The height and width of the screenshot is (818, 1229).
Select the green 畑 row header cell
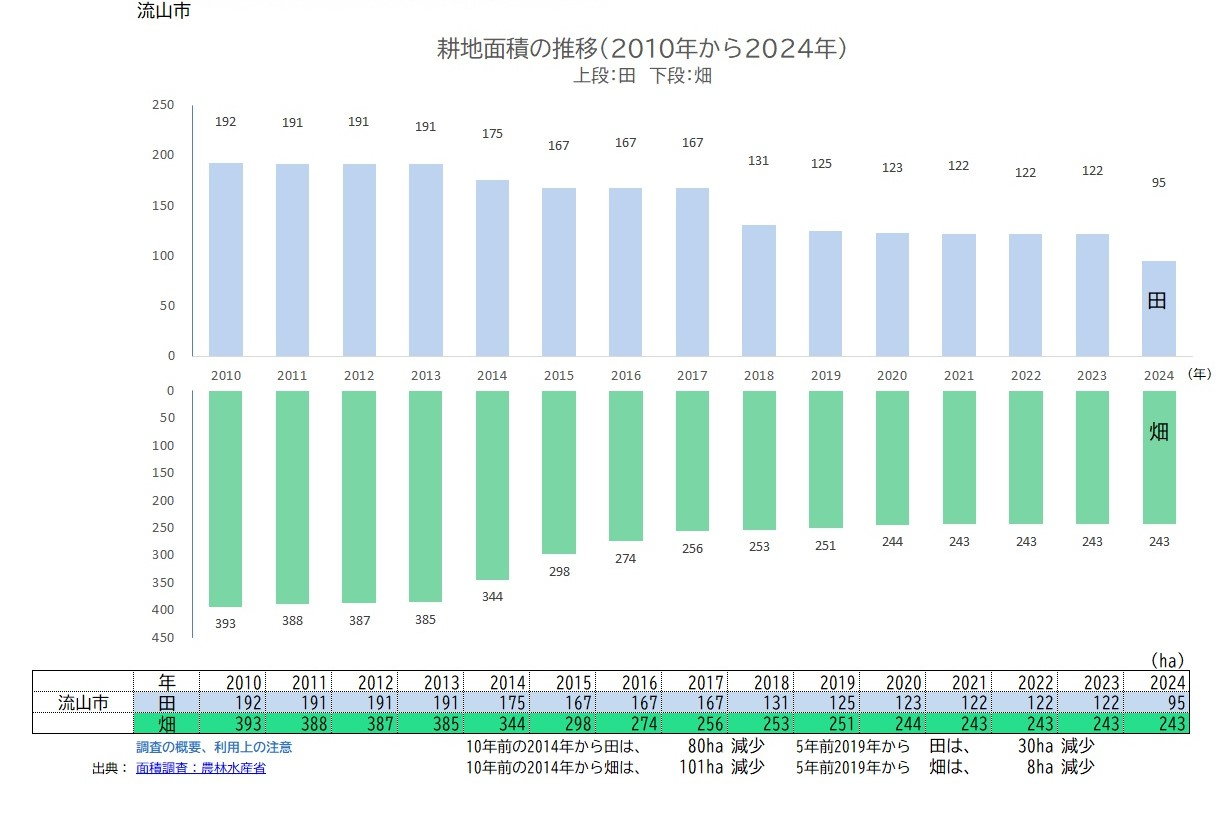pyautogui.click(x=167, y=723)
